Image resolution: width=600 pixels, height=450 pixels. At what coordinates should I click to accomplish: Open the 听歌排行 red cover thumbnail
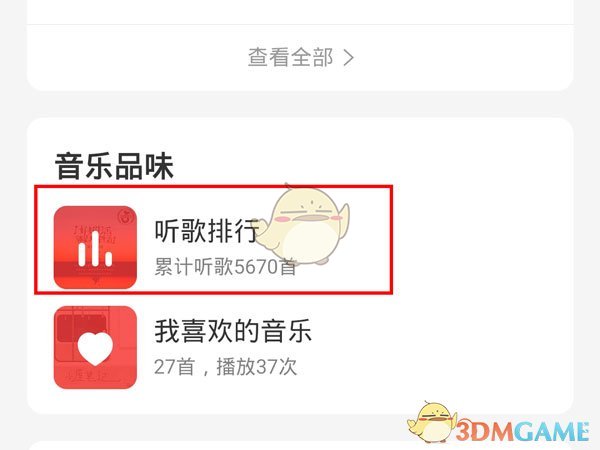pyautogui.click(x=95, y=247)
